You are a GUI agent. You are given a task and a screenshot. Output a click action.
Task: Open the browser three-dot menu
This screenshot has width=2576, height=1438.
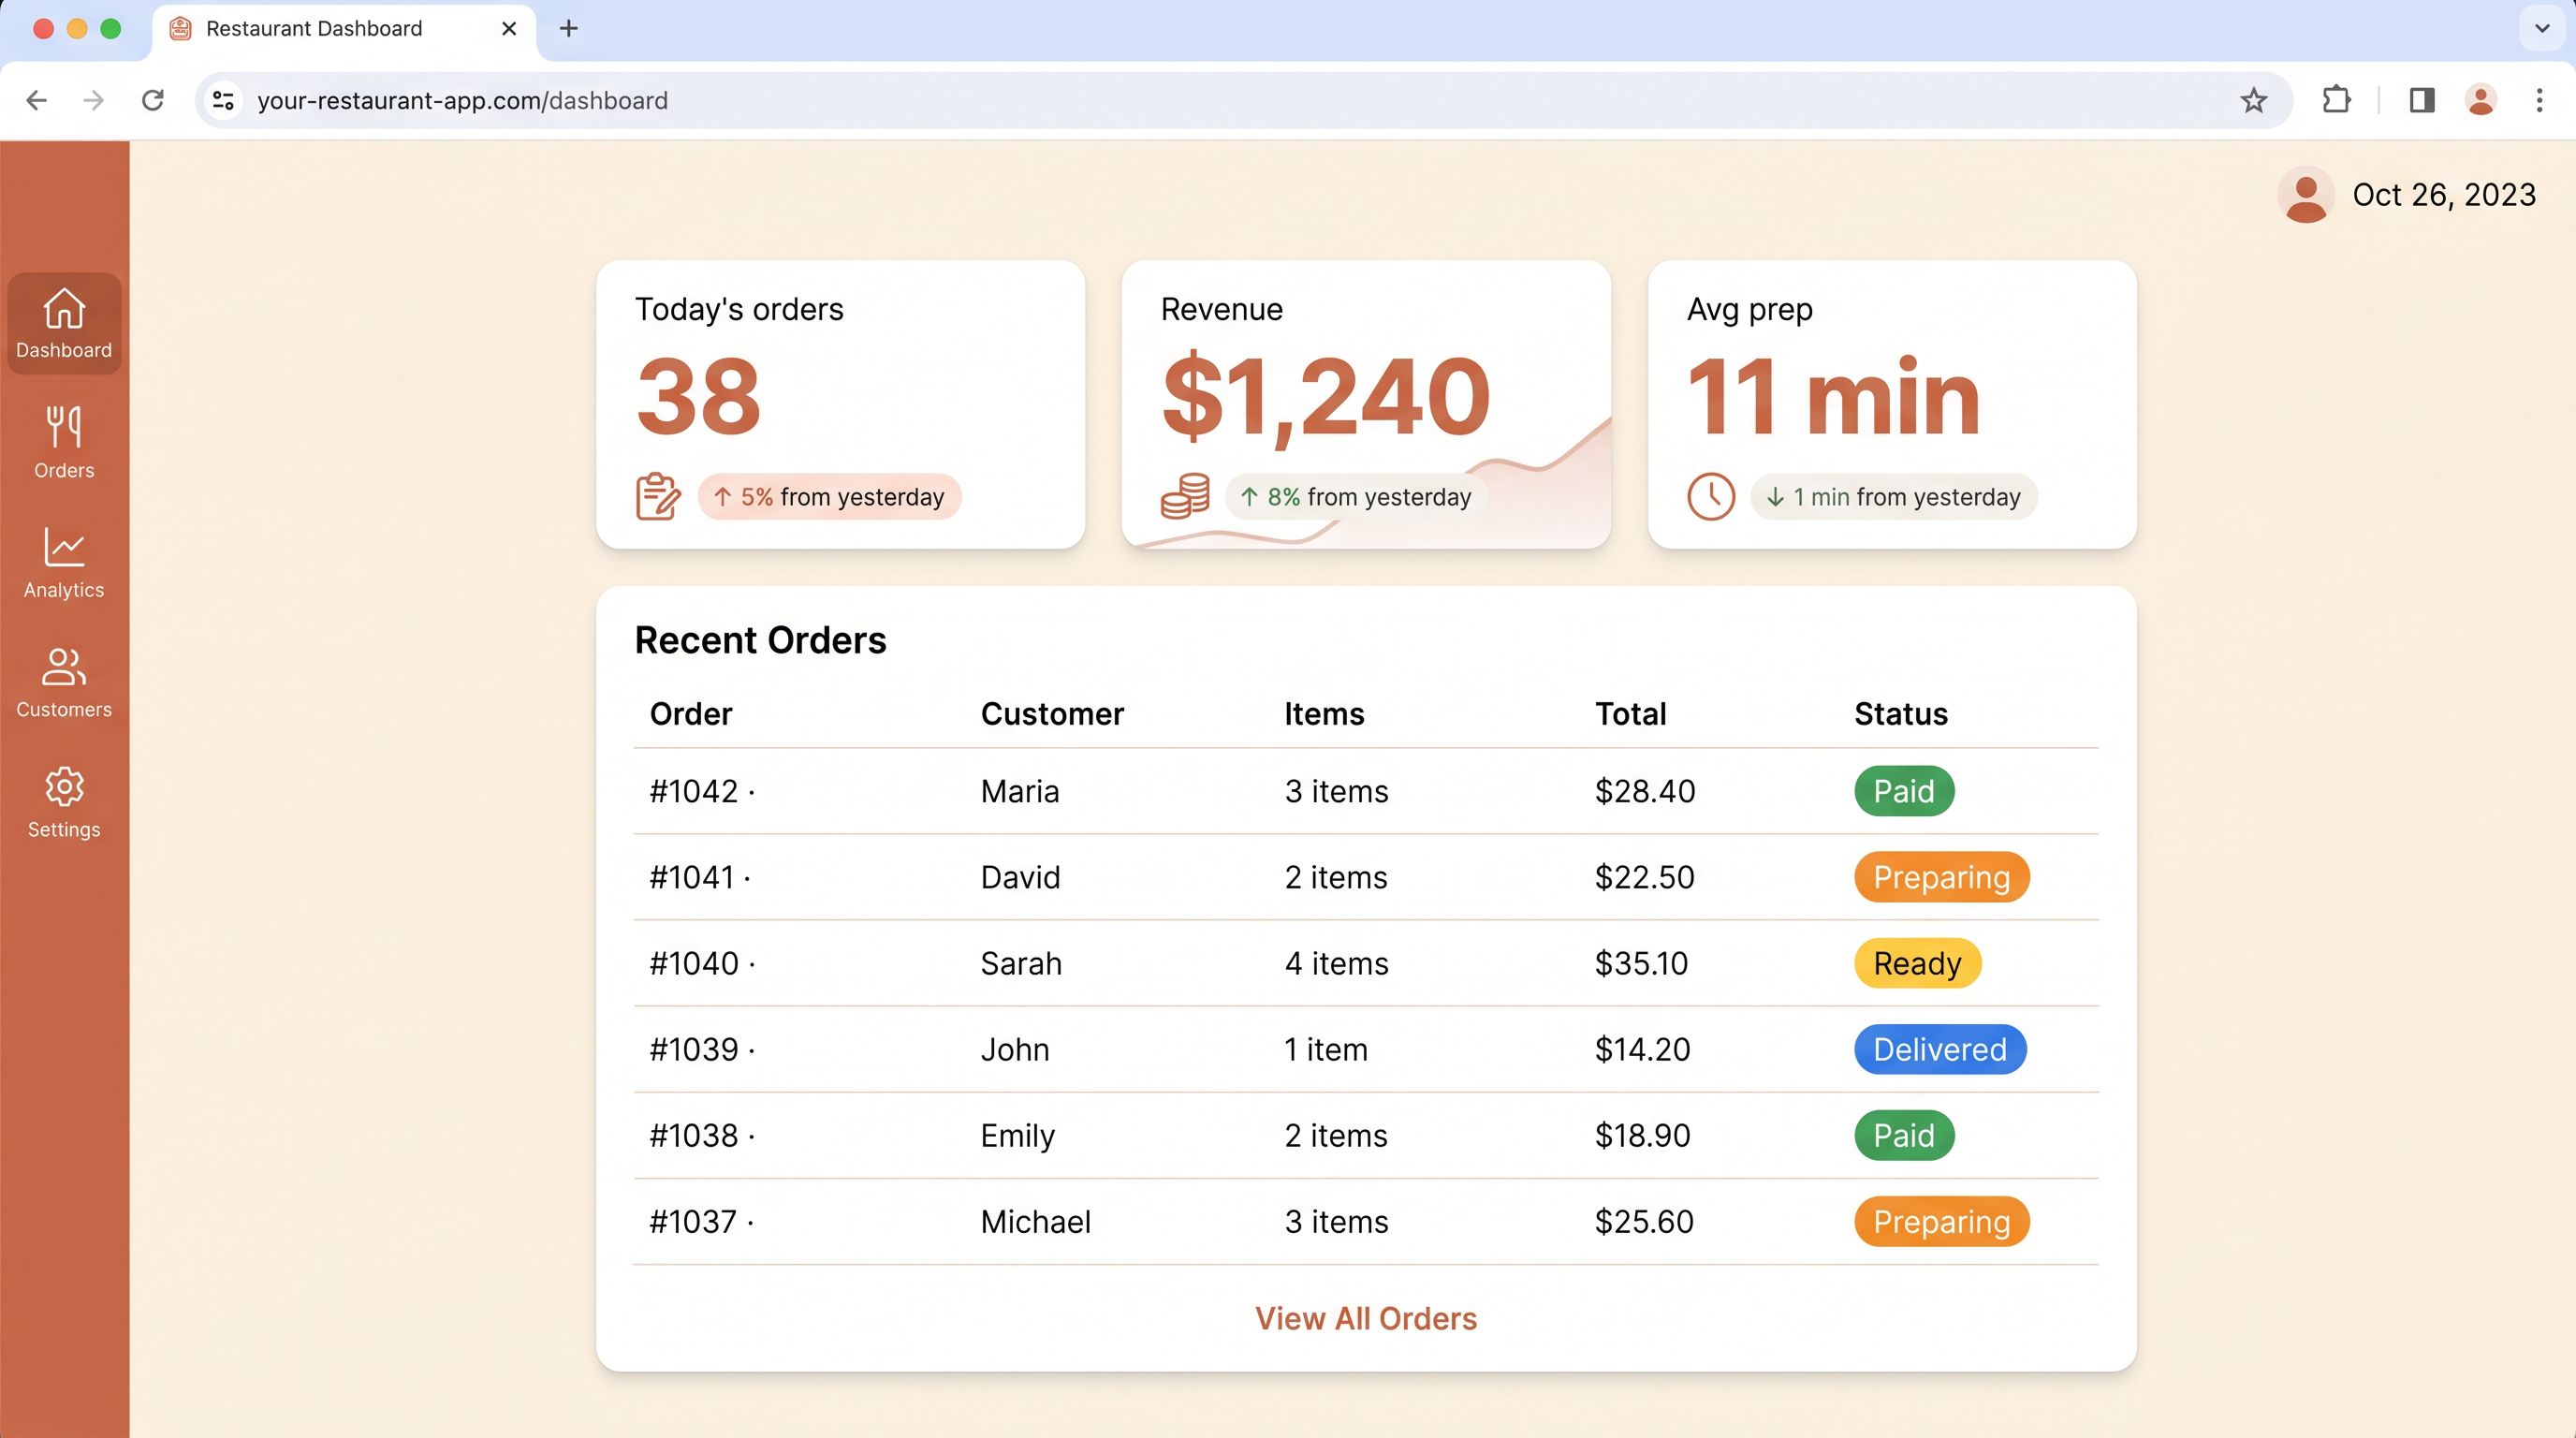pos(2539,100)
